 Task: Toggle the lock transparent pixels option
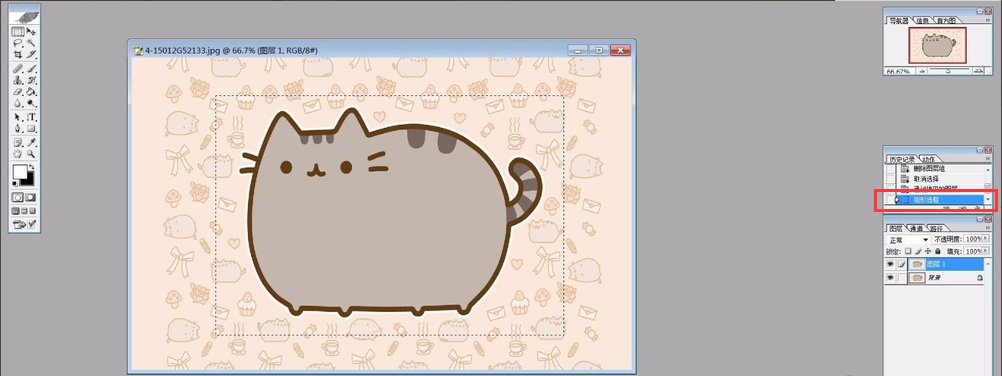click(908, 251)
